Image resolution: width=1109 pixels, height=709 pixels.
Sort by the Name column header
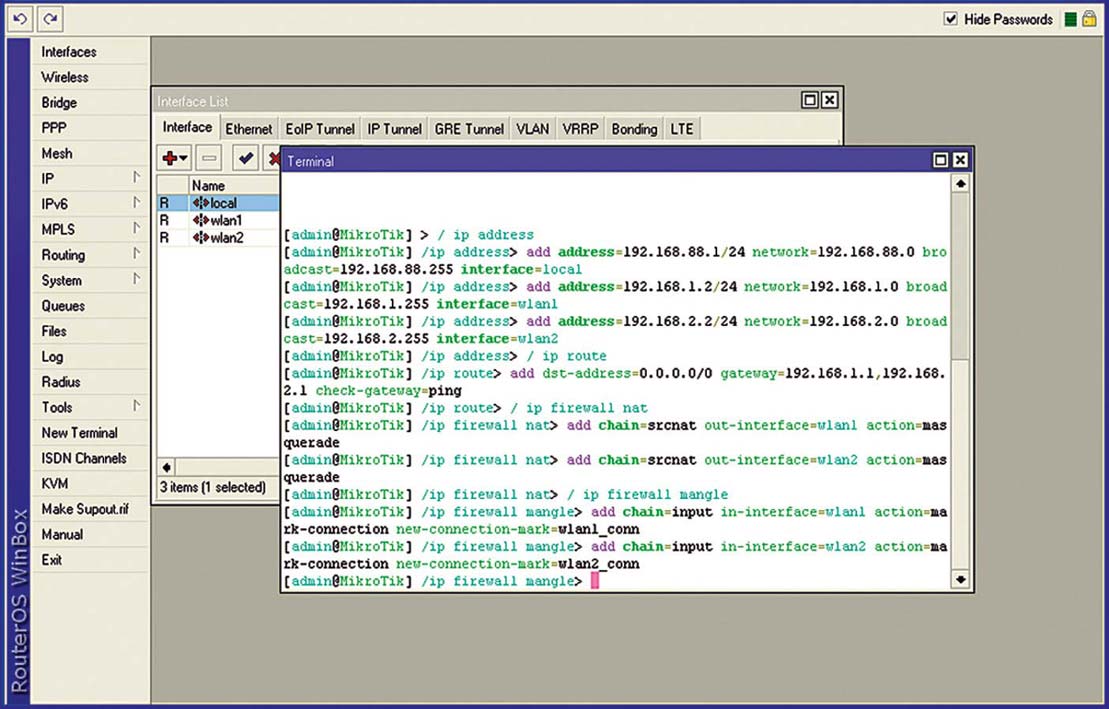pos(235,185)
